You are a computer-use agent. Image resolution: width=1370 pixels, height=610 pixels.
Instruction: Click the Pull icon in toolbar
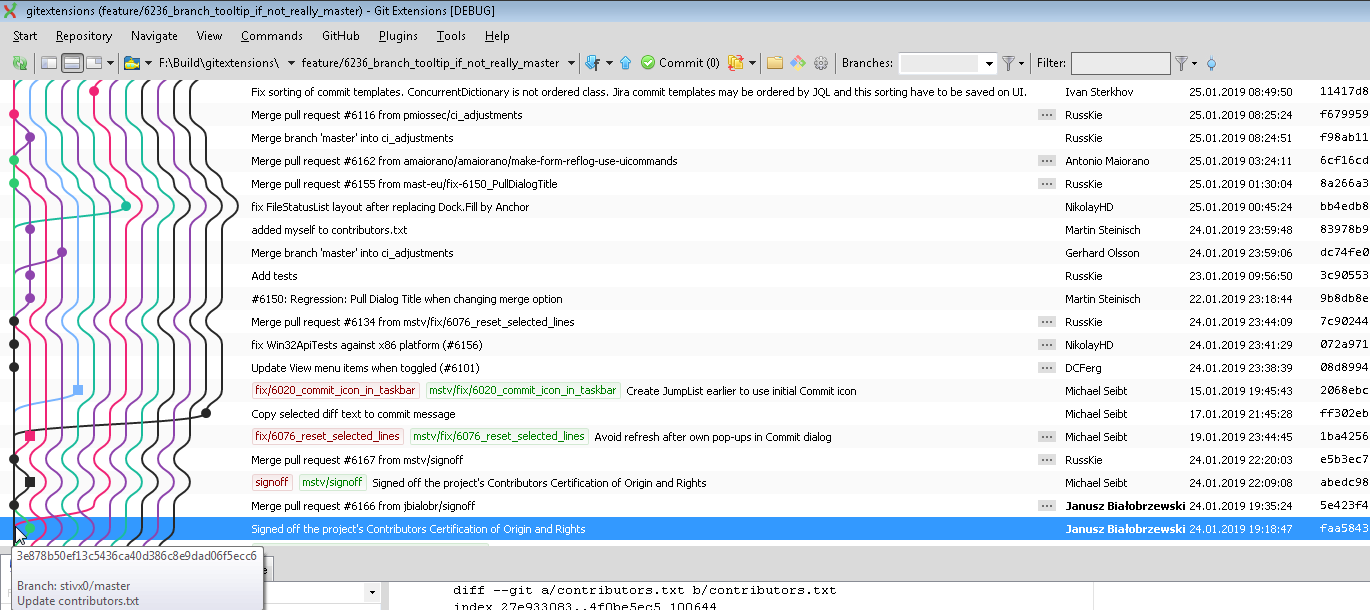[592, 63]
